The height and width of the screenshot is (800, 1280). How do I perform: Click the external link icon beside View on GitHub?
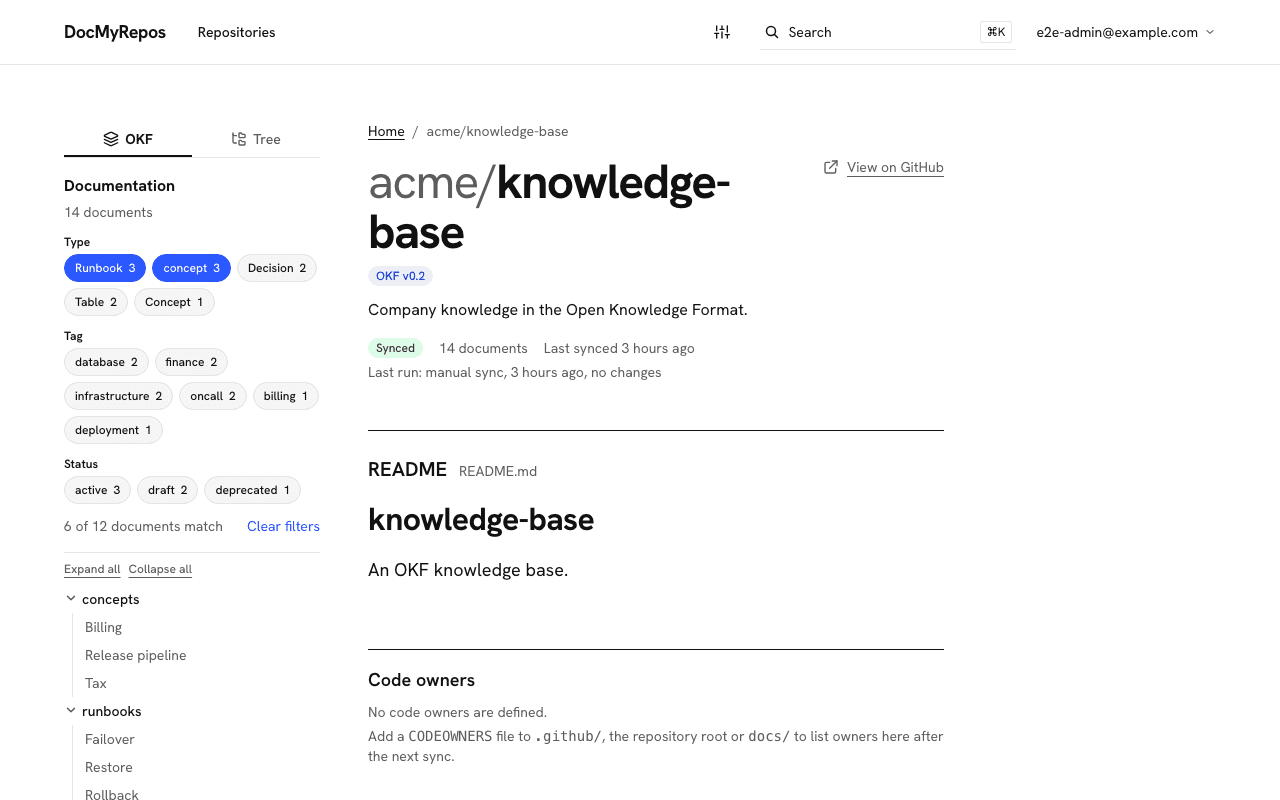tap(831, 167)
